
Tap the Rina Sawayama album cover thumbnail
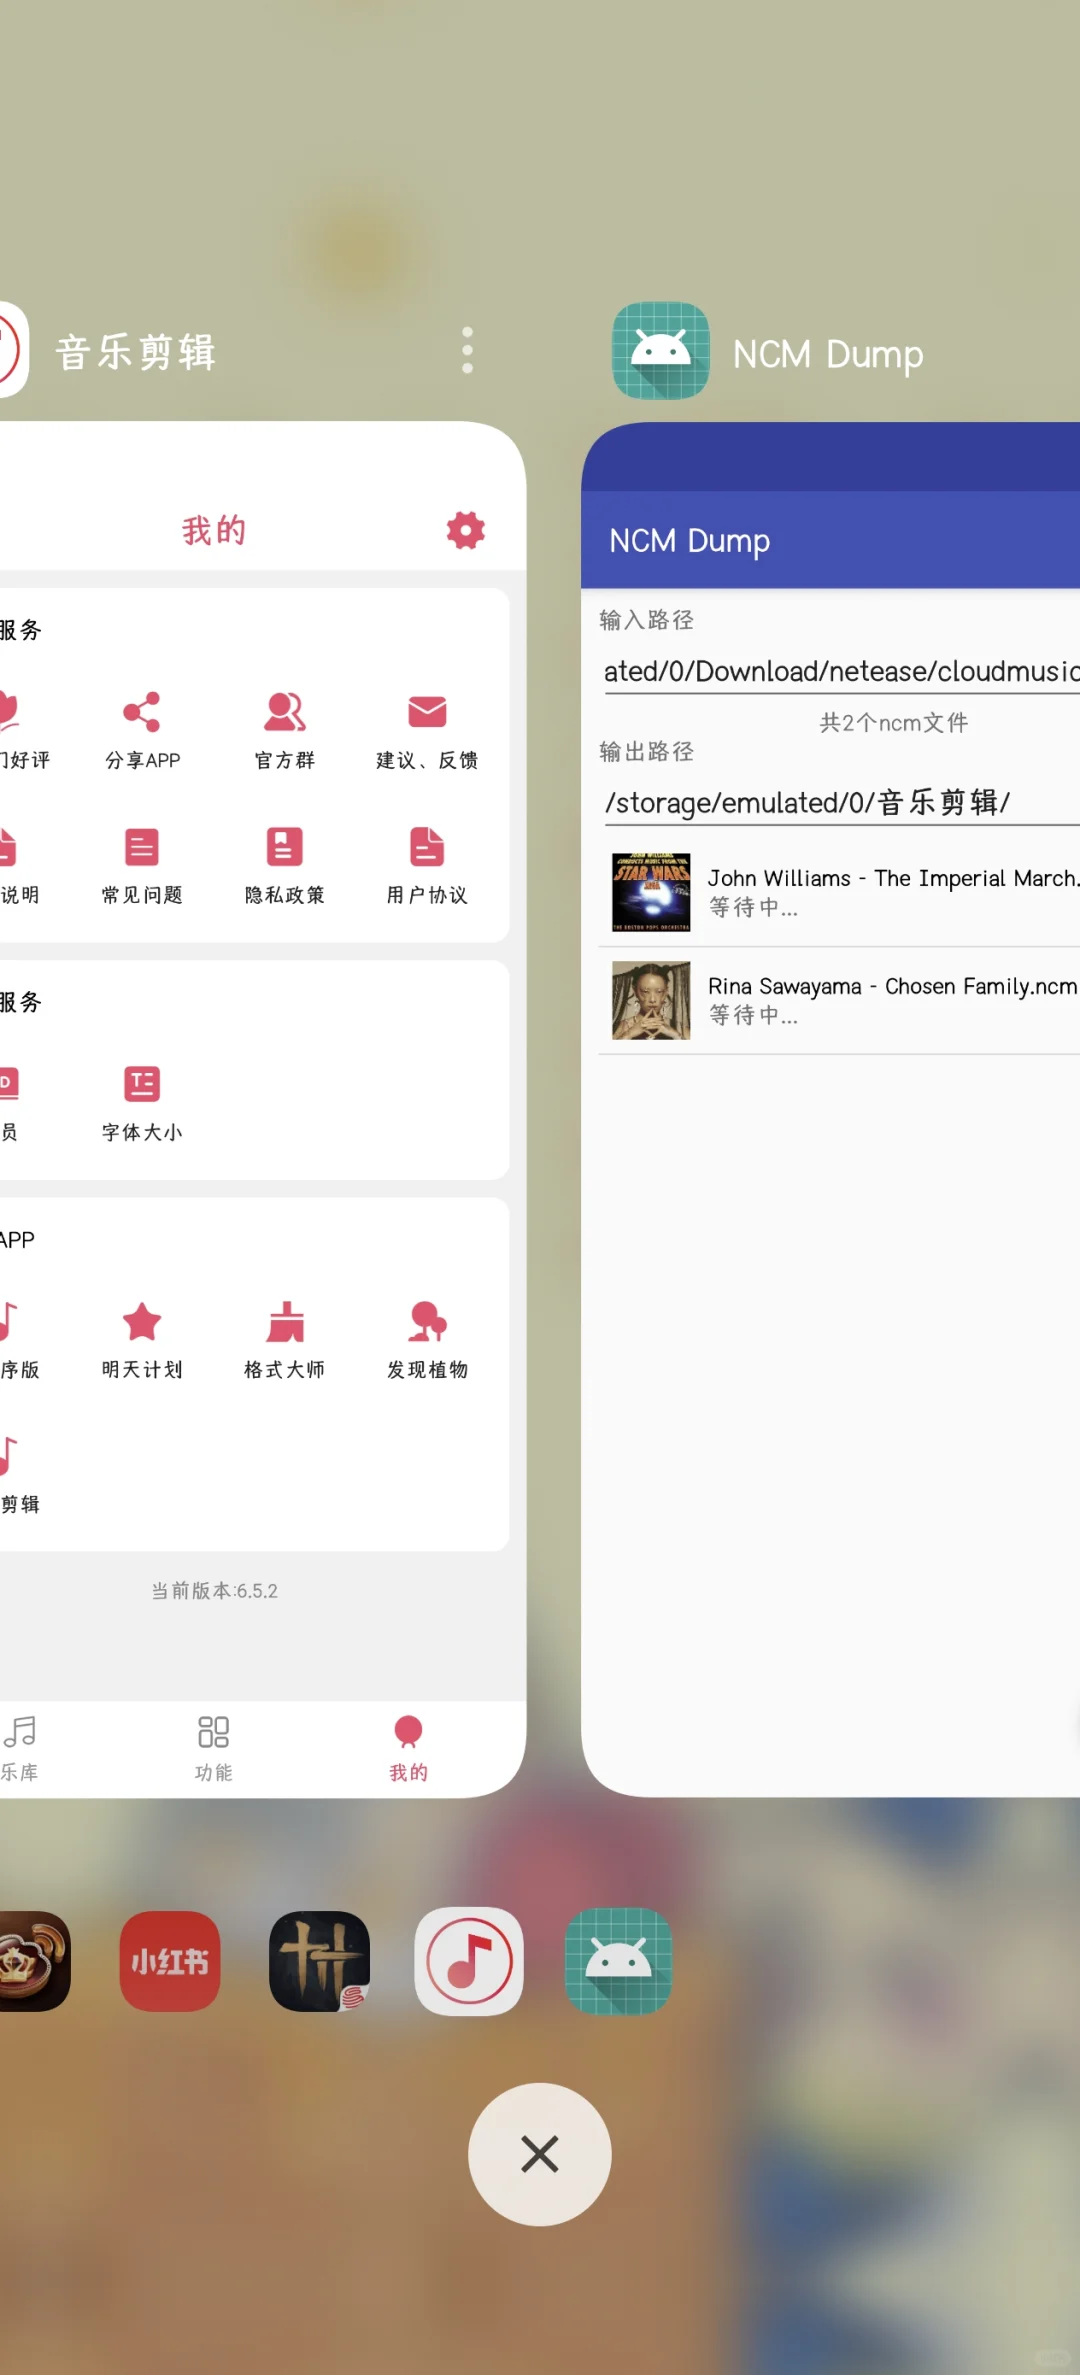pyautogui.click(x=651, y=1000)
